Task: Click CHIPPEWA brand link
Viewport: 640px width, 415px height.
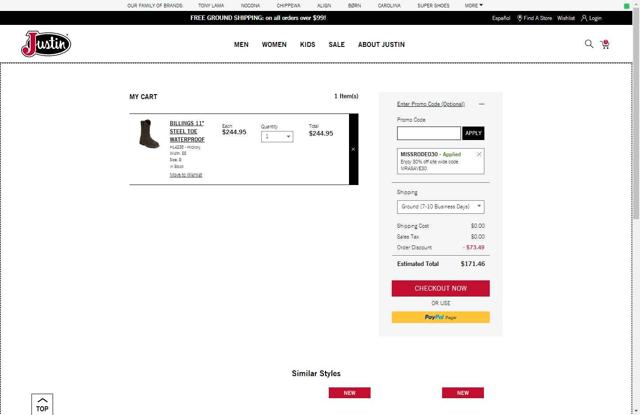Action: pos(289,6)
